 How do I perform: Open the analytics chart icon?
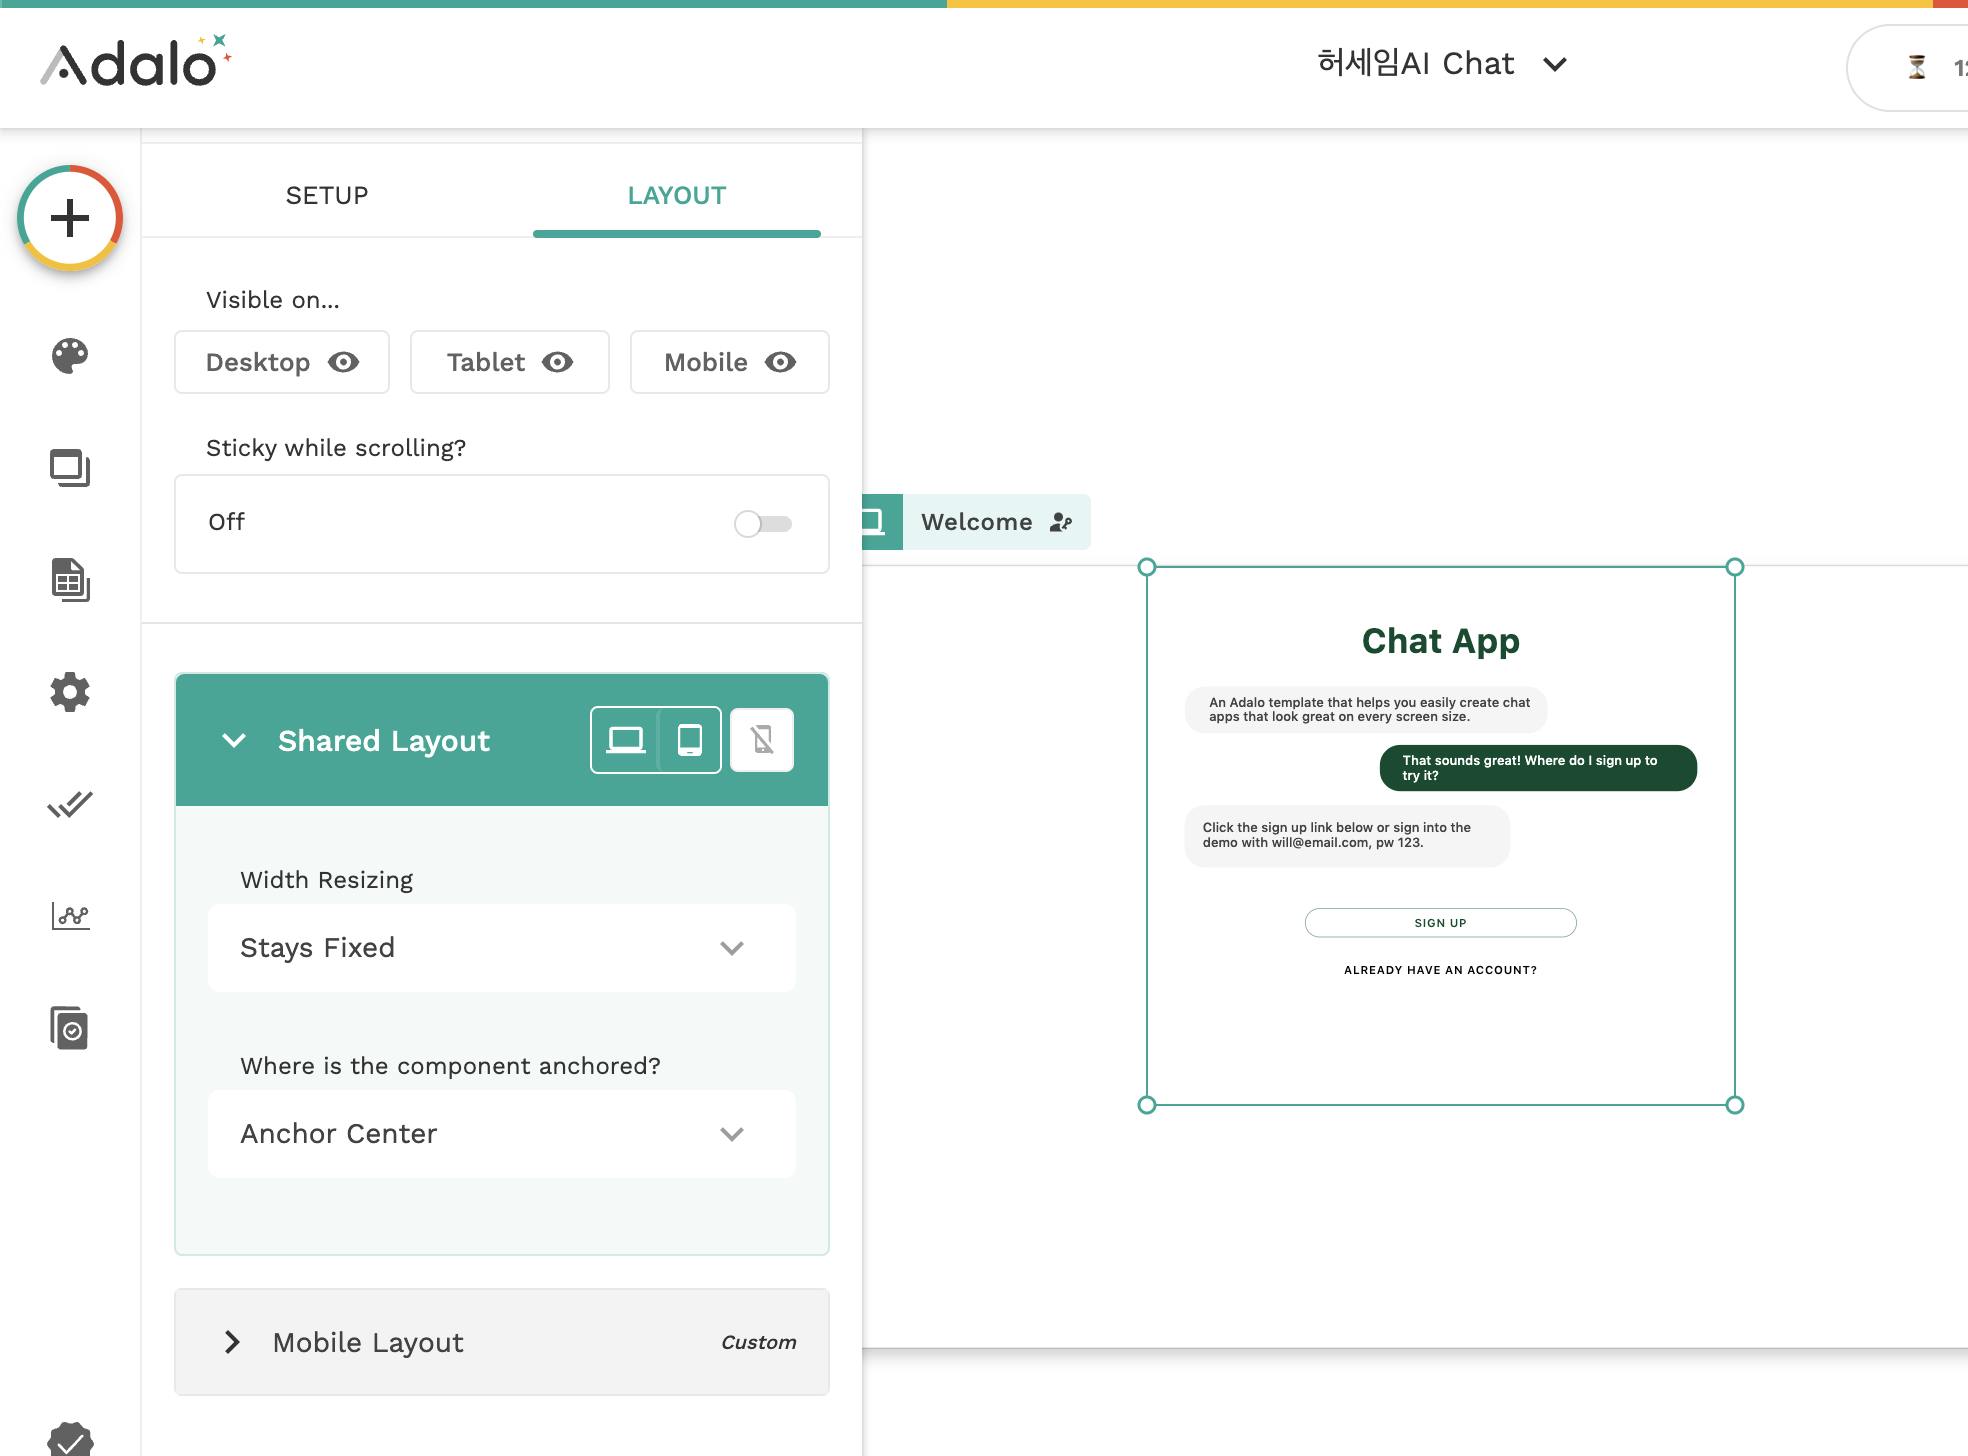point(70,915)
